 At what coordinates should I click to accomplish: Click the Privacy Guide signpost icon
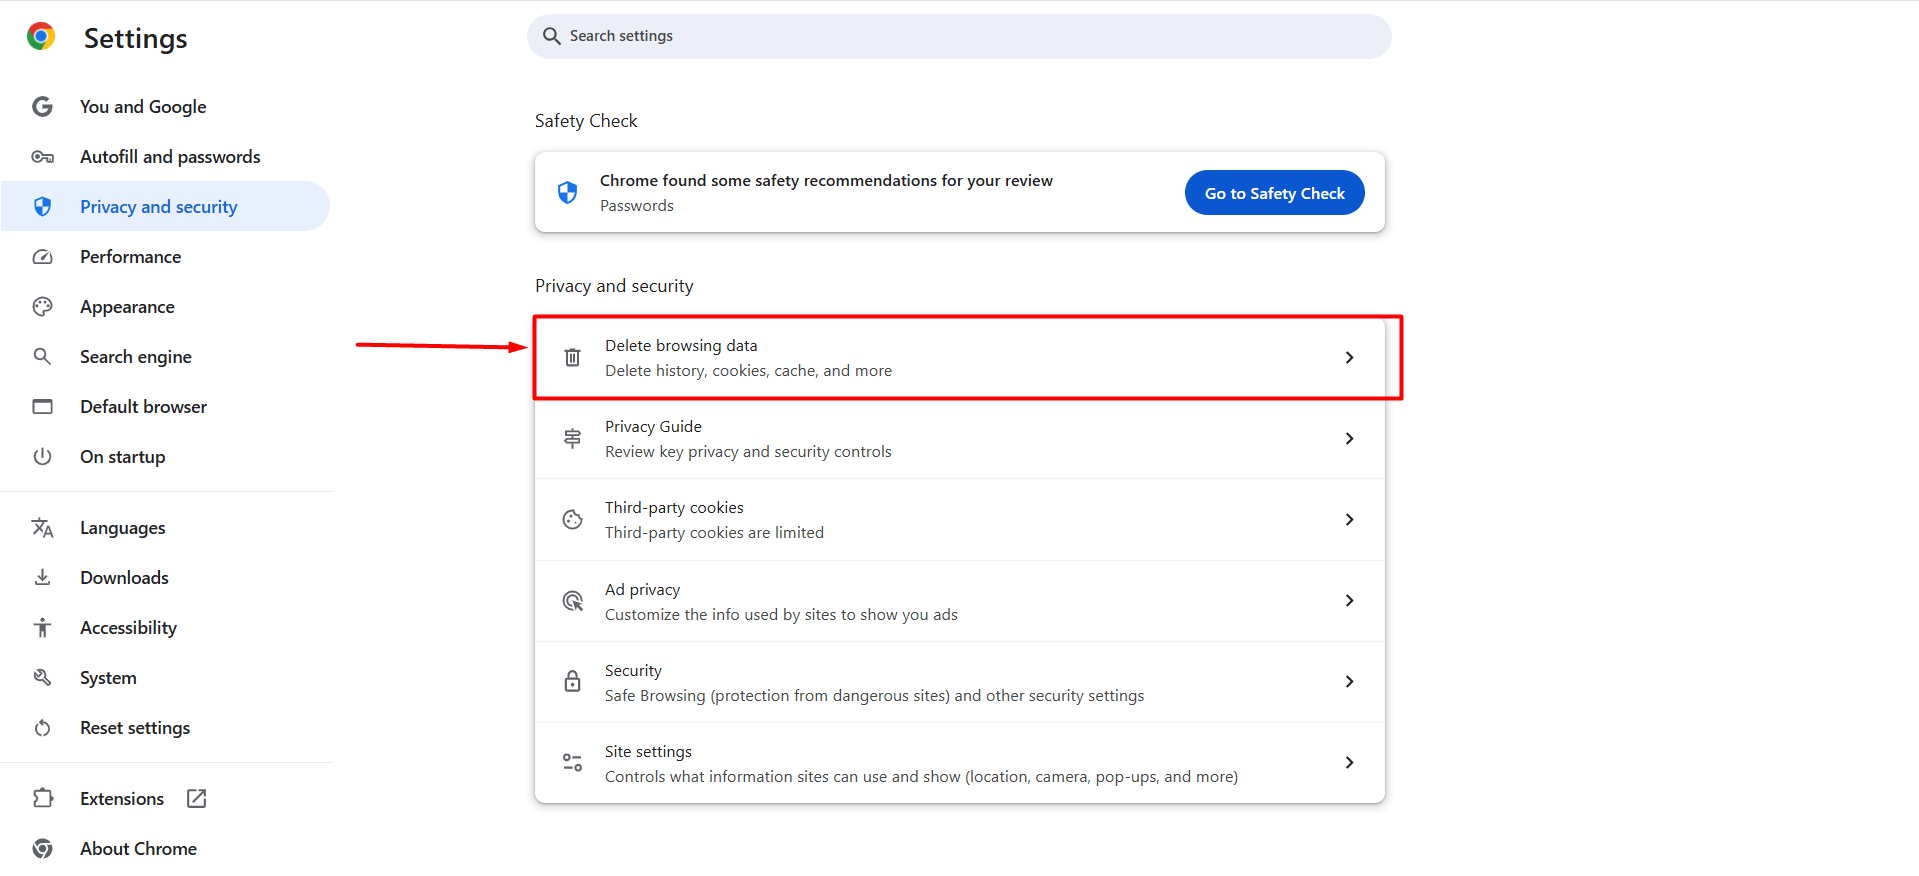(572, 438)
